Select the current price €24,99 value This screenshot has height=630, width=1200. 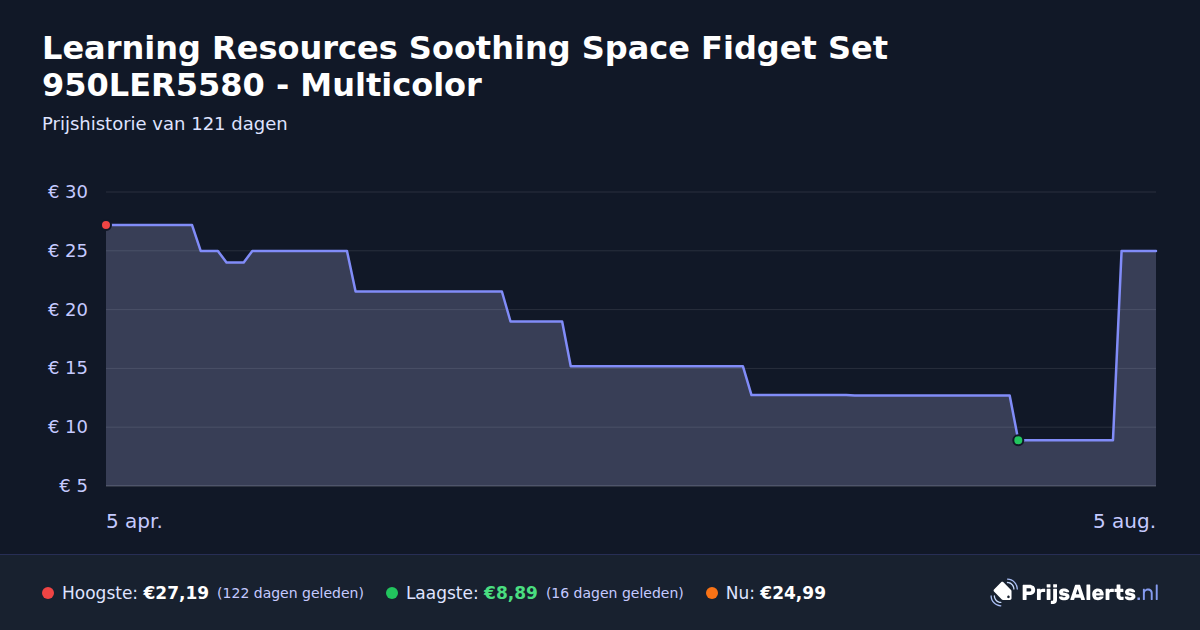point(793,593)
